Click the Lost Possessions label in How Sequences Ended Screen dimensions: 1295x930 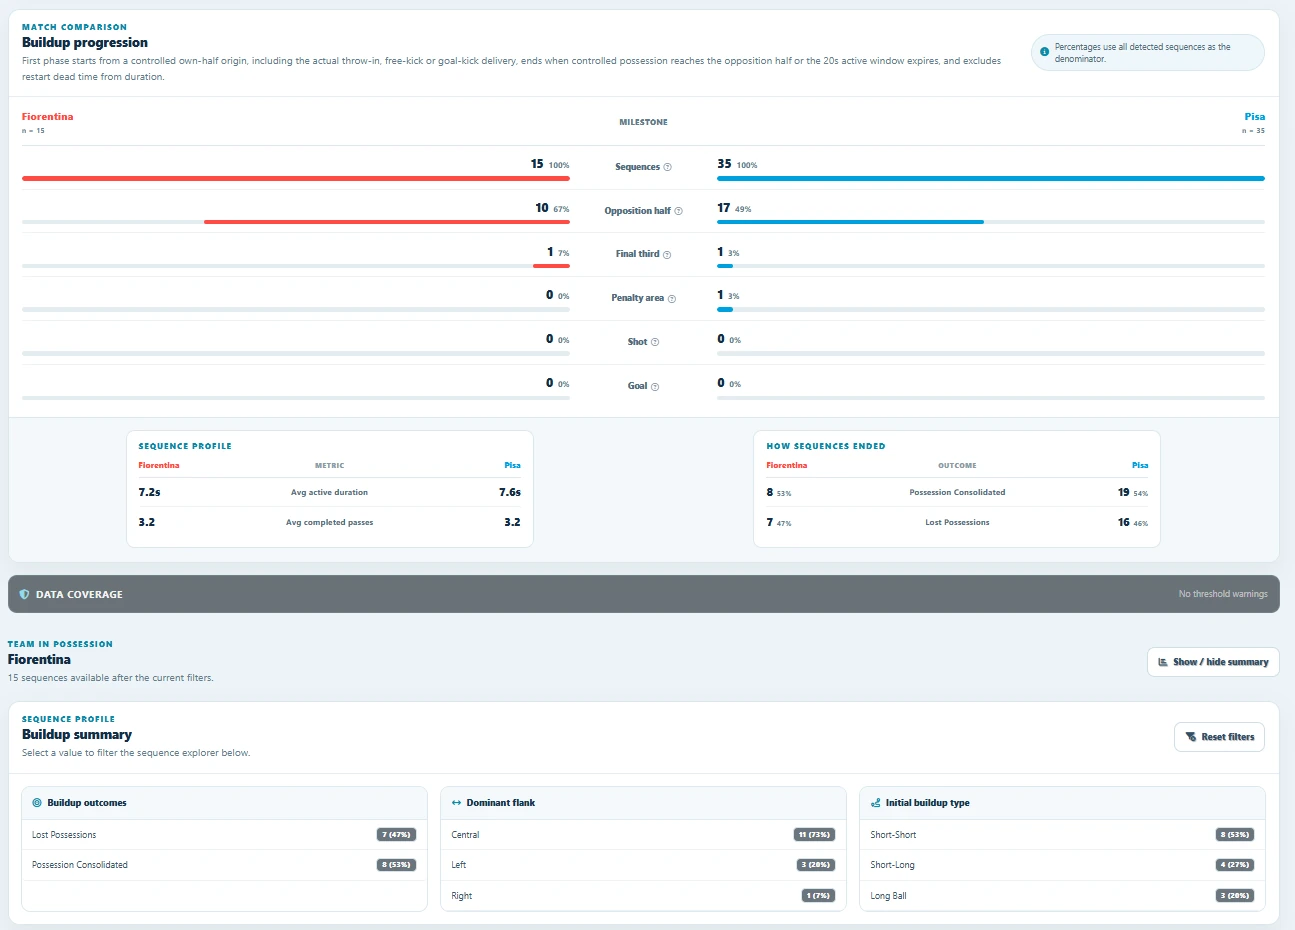pyautogui.click(x=957, y=523)
